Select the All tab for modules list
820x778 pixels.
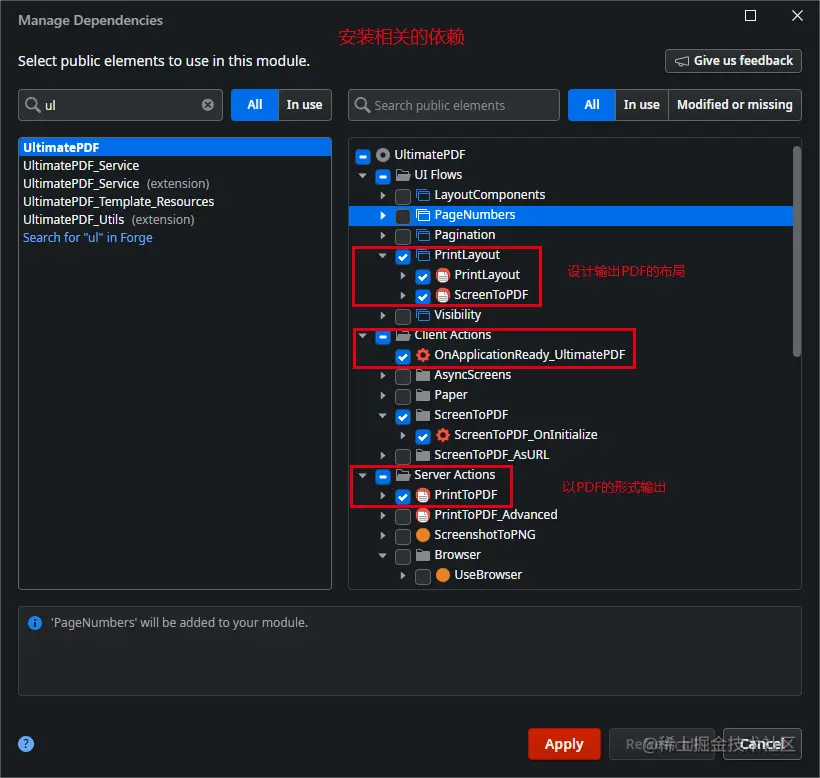(255, 105)
